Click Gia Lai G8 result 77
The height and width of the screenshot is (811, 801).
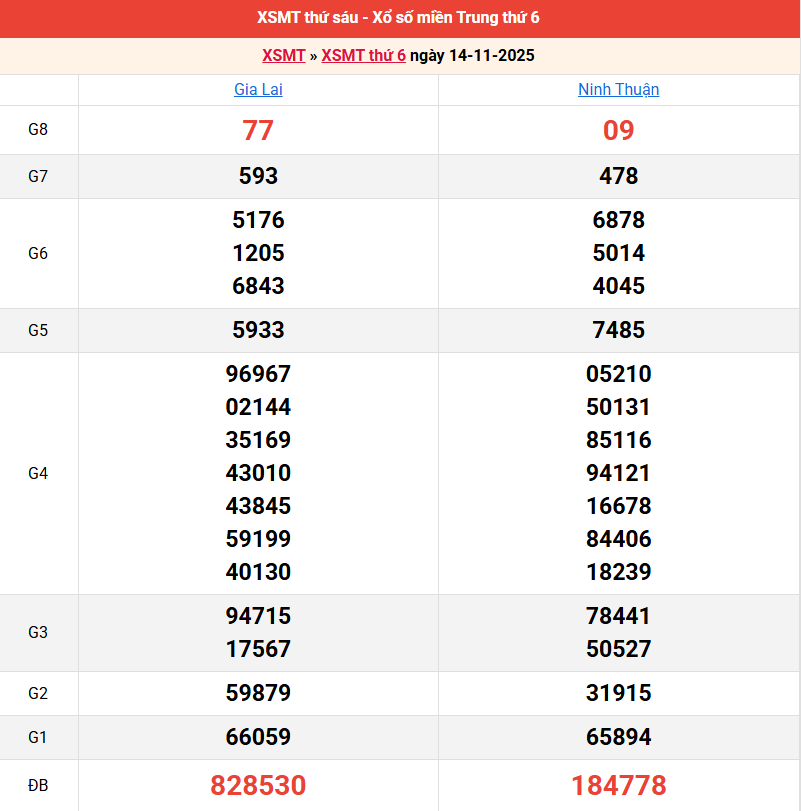tap(258, 130)
